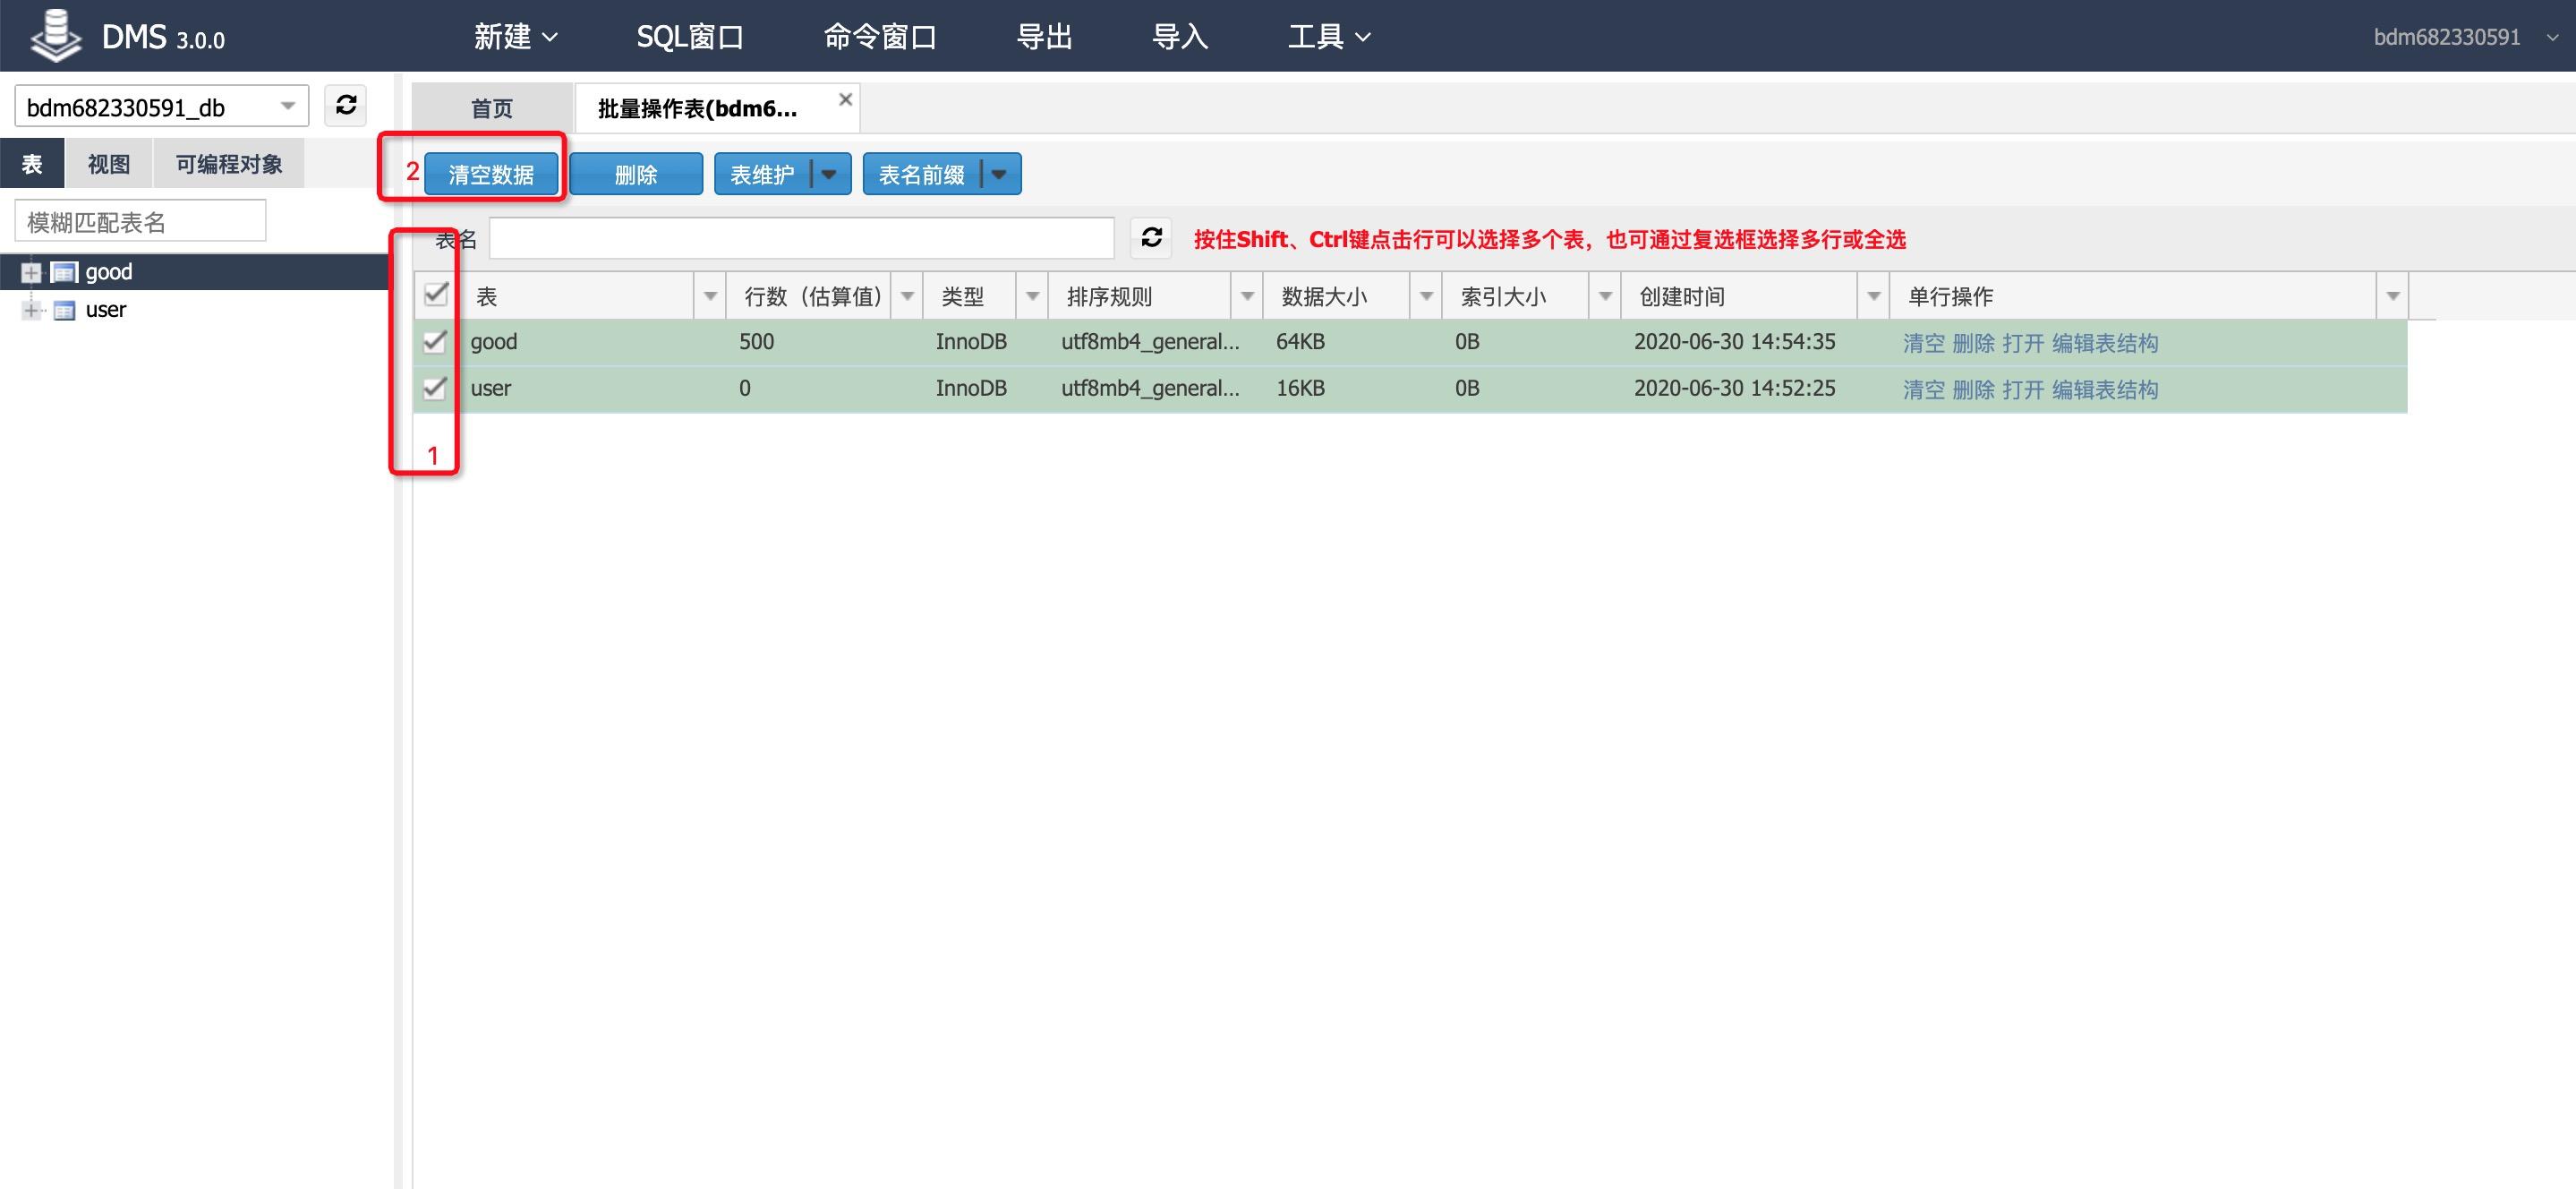Click the 表名 filter input field
Viewport: 2576px width, 1189px height.
(801, 238)
